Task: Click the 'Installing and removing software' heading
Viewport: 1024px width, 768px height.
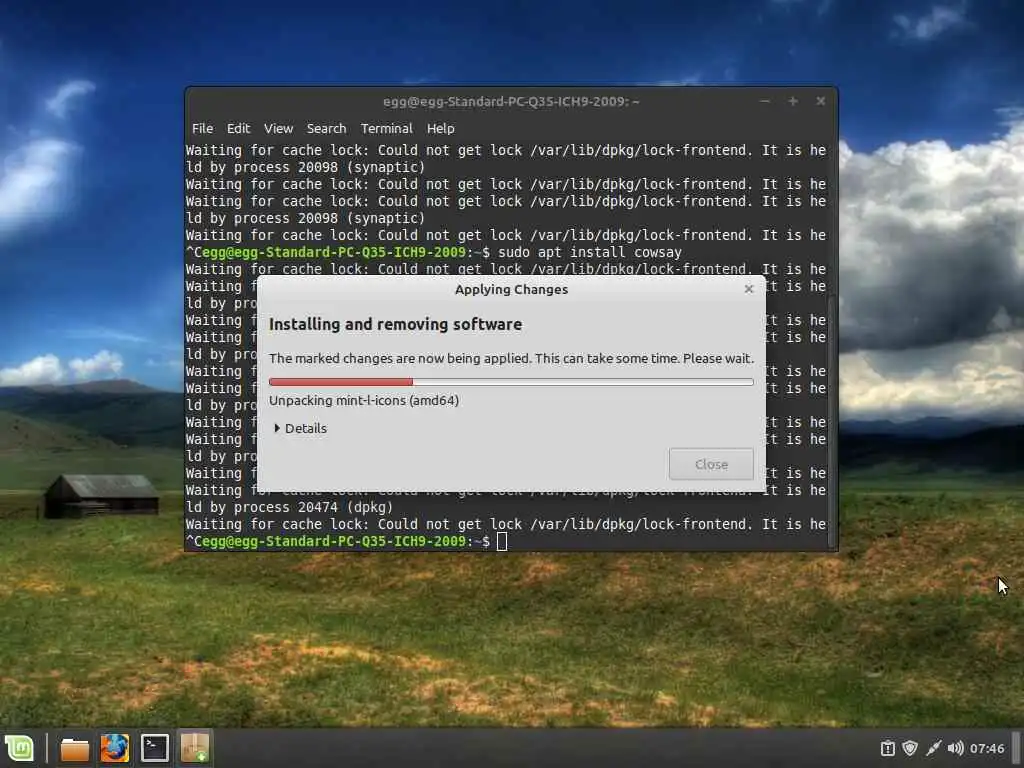Action: coord(395,325)
